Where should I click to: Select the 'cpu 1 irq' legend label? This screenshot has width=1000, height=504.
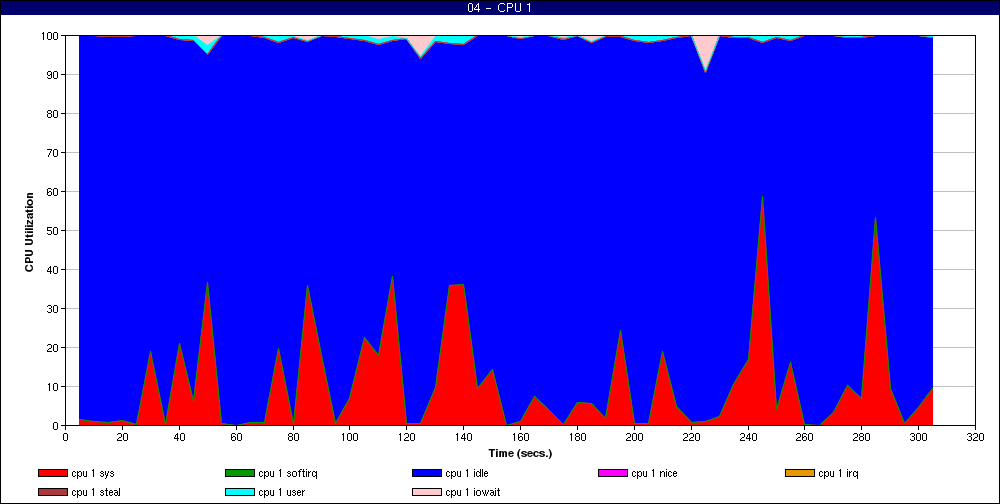click(x=839, y=473)
